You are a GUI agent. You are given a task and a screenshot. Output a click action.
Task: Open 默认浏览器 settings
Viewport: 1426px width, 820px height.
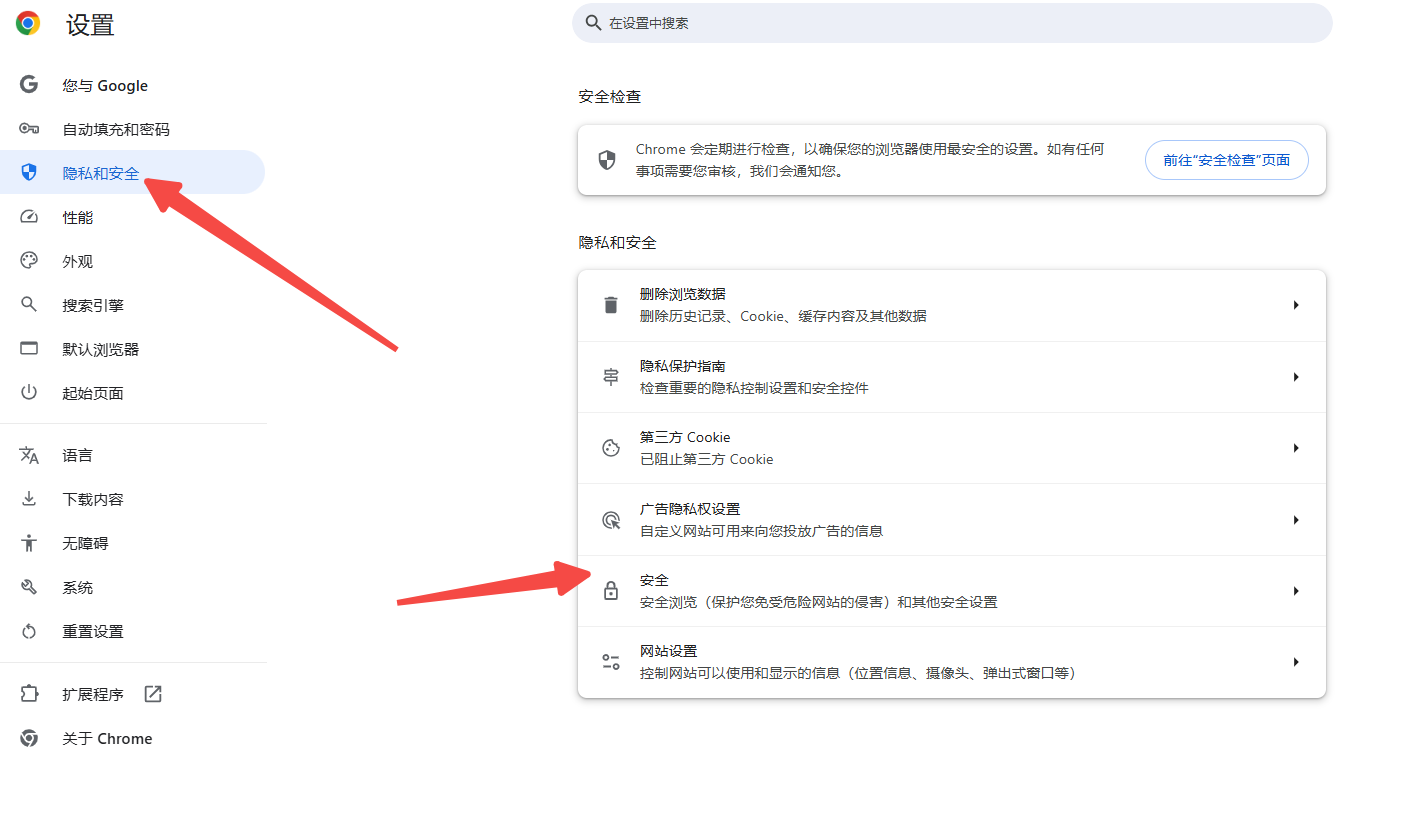coord(132,349)
